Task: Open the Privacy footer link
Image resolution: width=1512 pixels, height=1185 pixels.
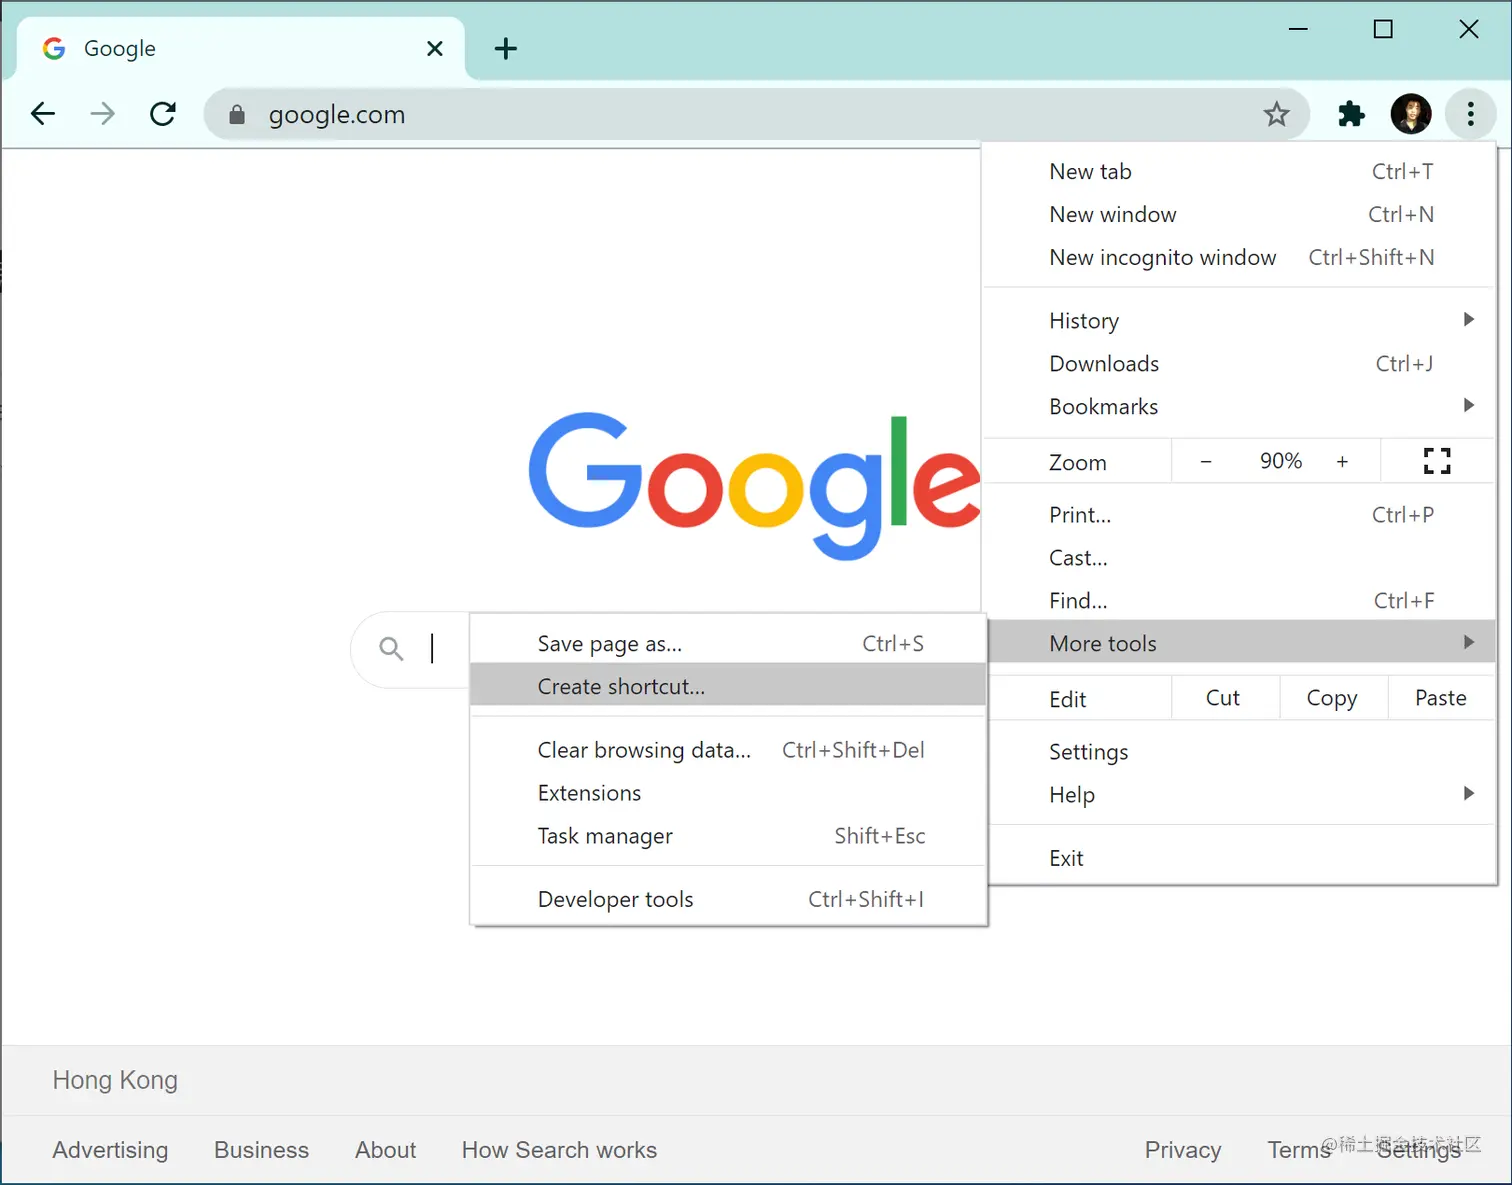Action: coord(1183,1150)
